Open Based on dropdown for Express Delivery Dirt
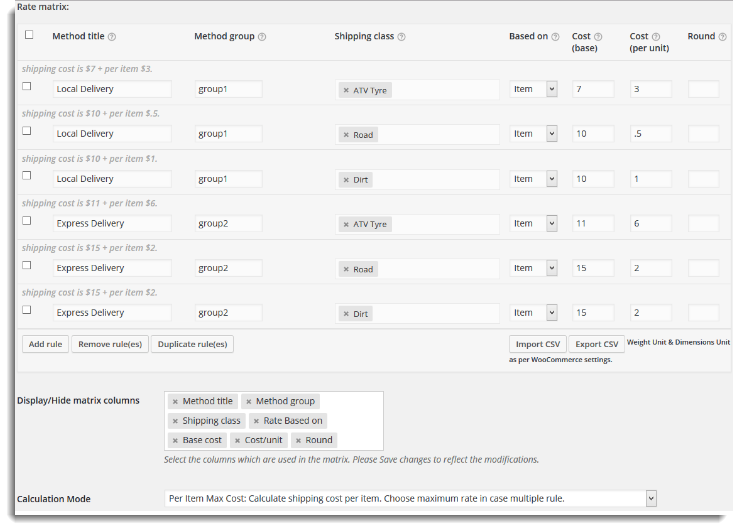This screenshot has width=733, height=530. [533, 313]
